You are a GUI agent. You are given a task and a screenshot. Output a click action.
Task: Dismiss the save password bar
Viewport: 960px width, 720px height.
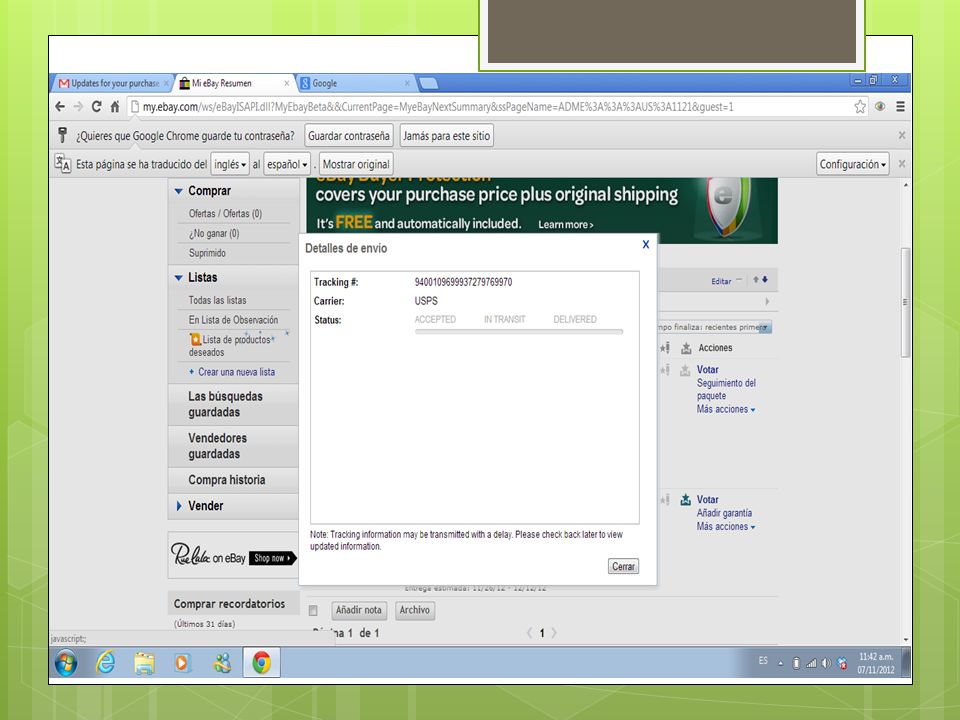[901, 135]
